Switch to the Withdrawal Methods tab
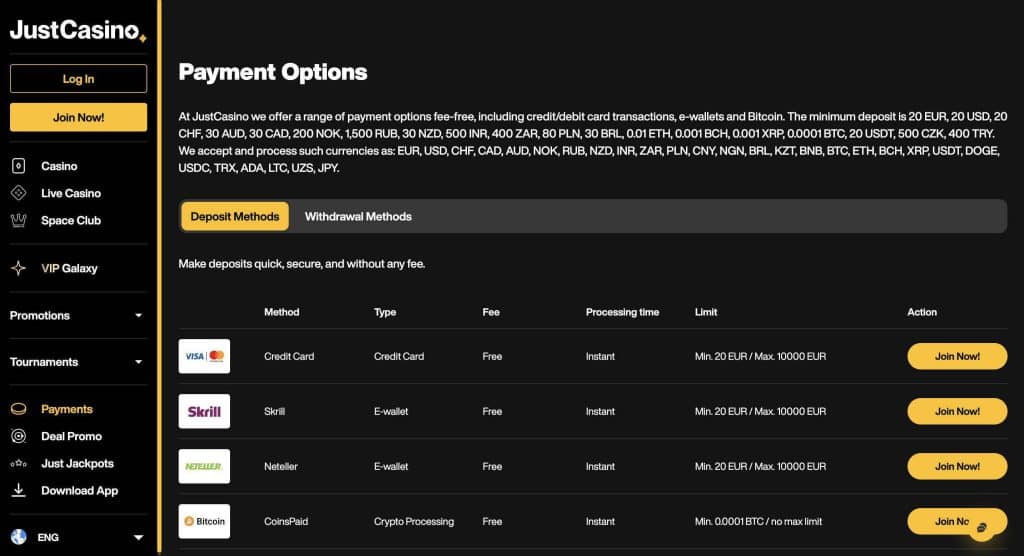Image resolution: width=1024 pixels, height=556 pixels. (x=358, y=216)
